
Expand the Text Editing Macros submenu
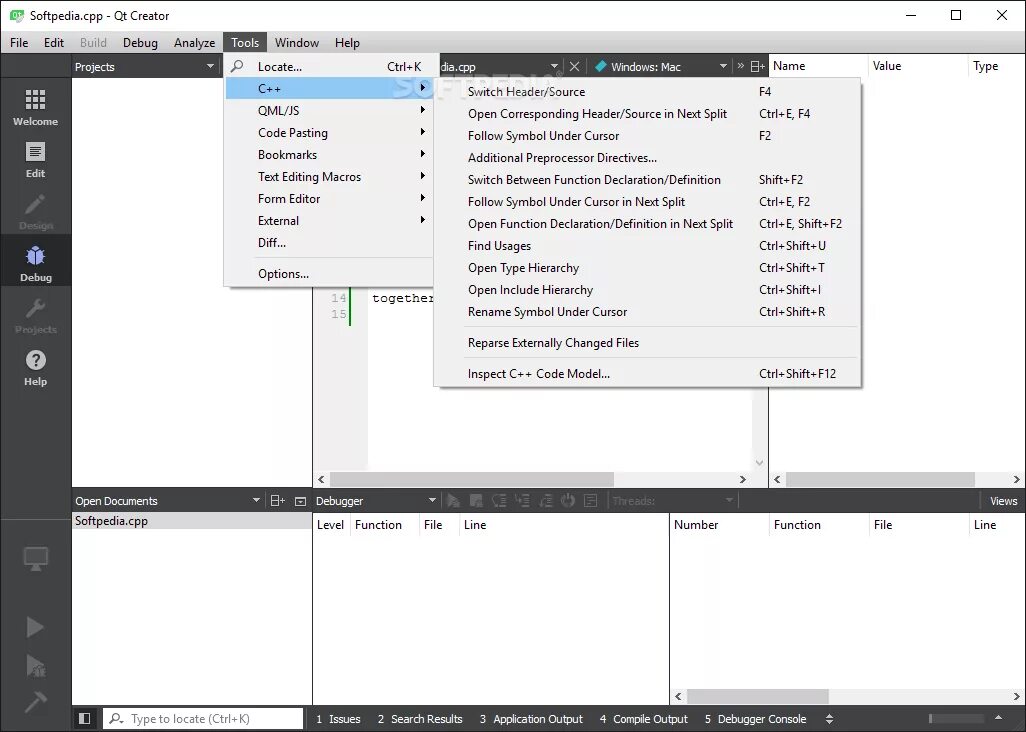coord(328,177)
